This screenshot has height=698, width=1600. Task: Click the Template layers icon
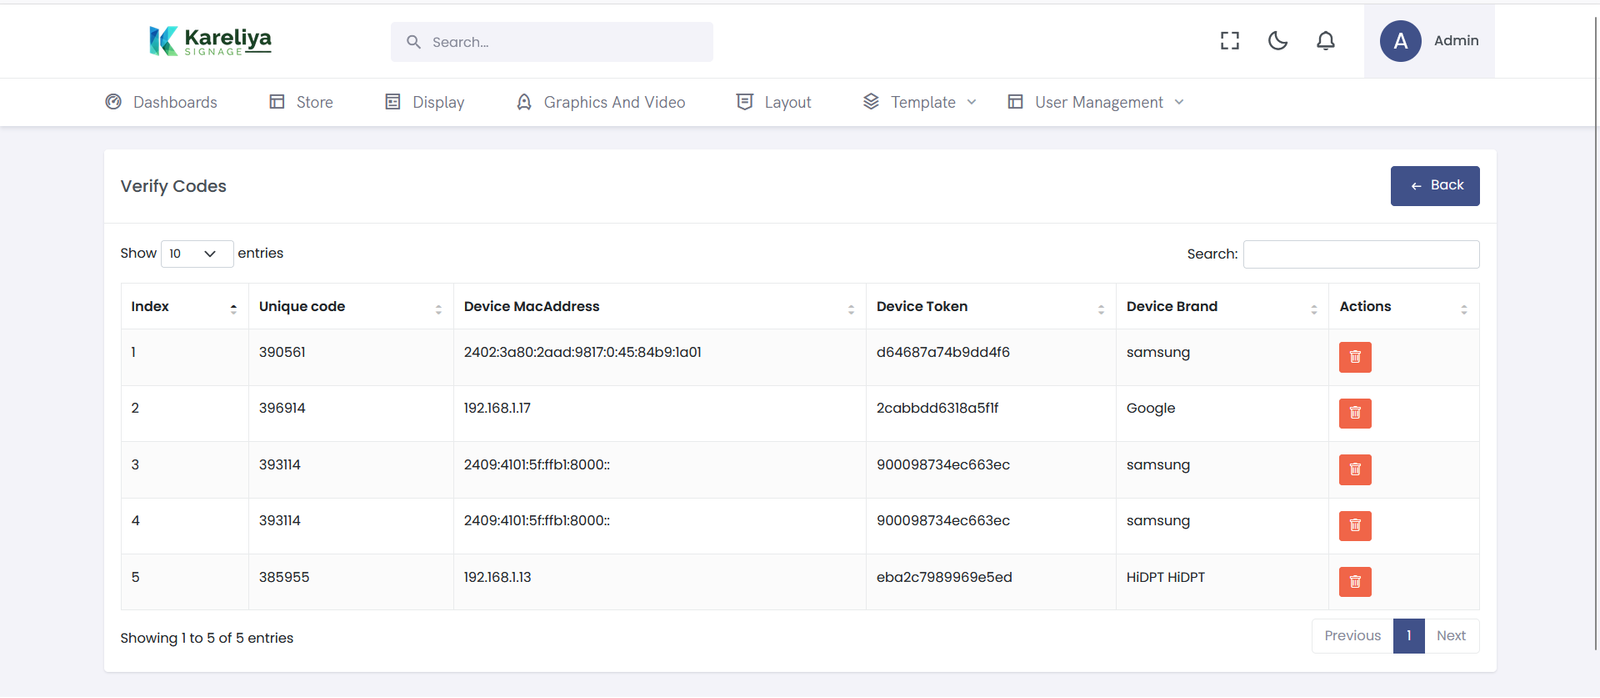coord(871,102)
